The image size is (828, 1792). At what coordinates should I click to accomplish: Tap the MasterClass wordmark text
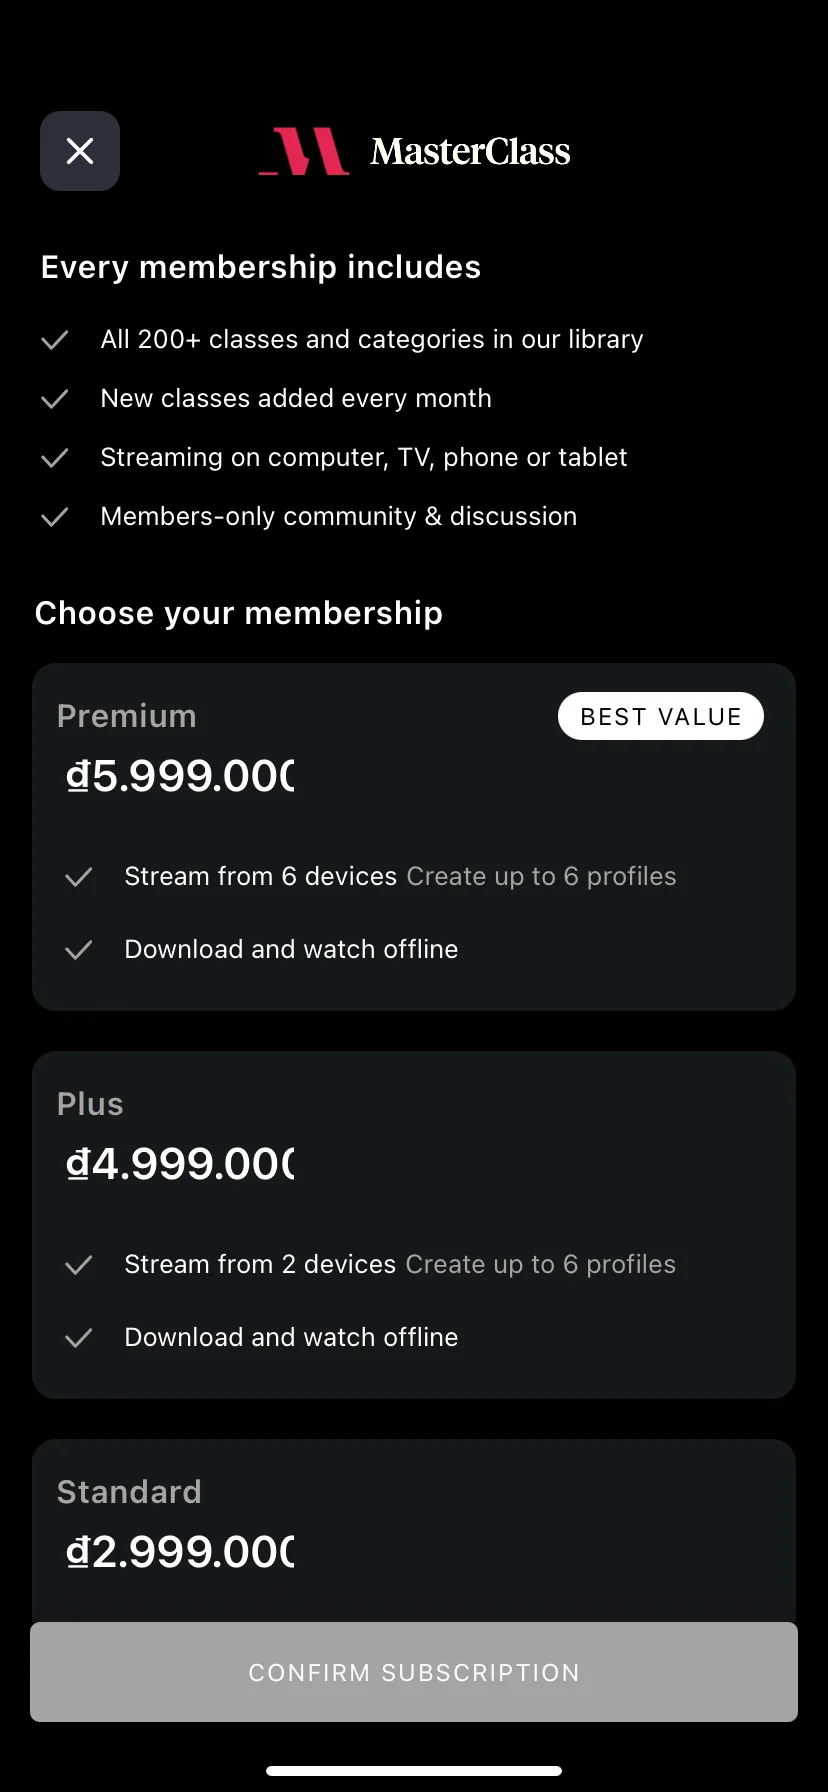click(470, 152)
